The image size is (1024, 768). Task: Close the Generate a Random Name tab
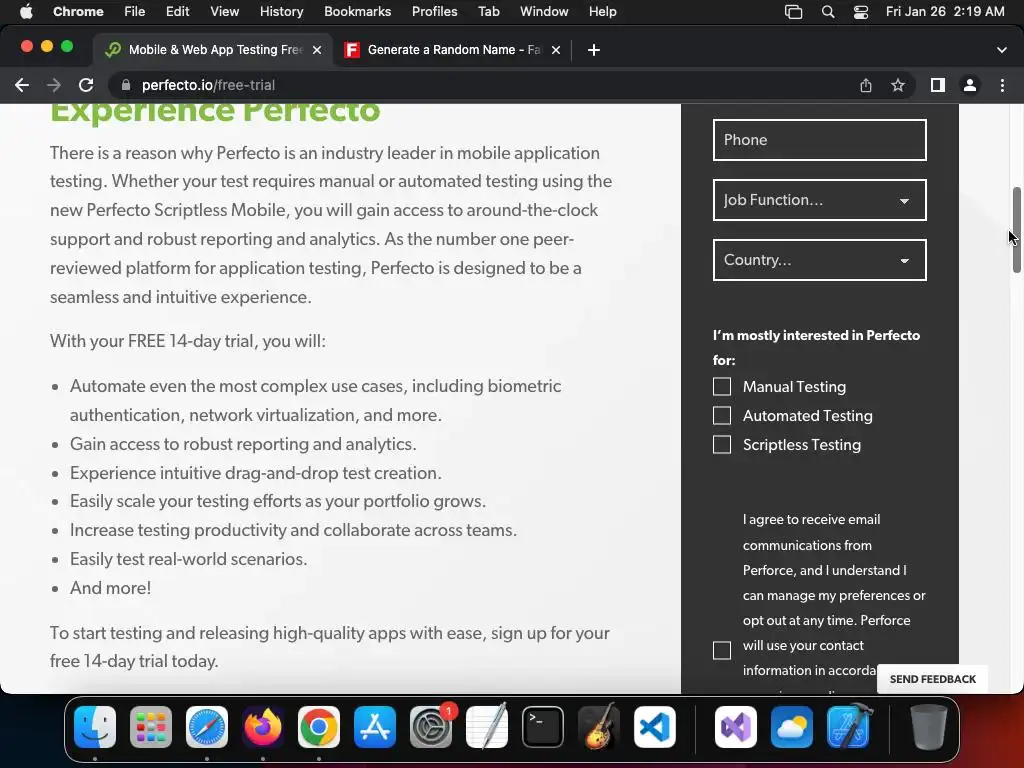[556, 50]
